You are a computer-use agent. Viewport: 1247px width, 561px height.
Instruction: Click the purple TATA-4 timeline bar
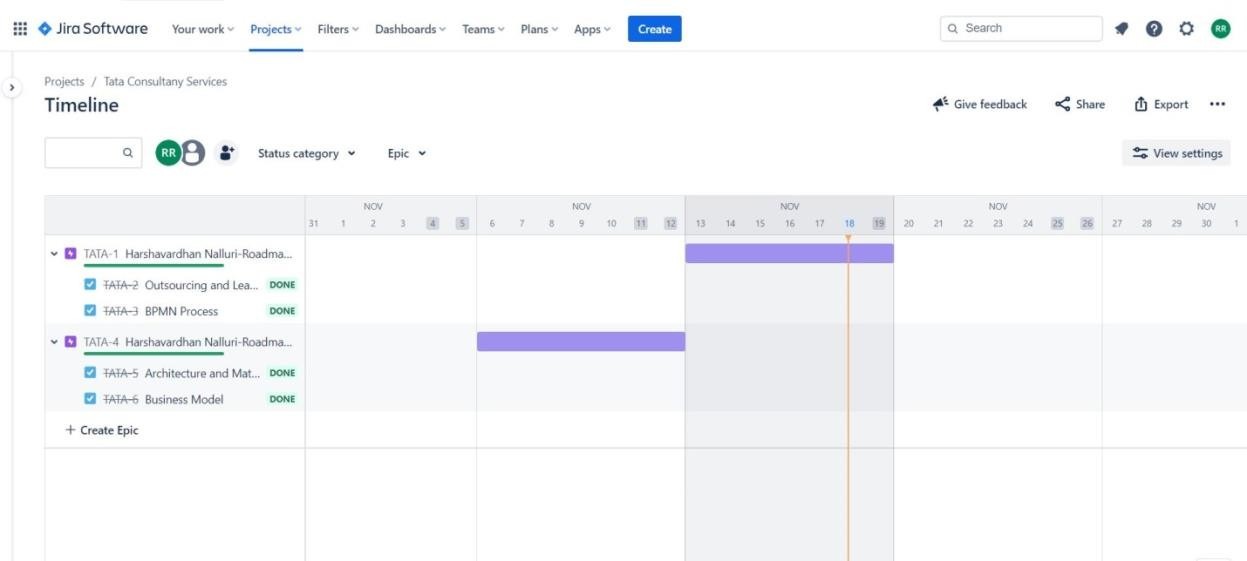[580, 342]
